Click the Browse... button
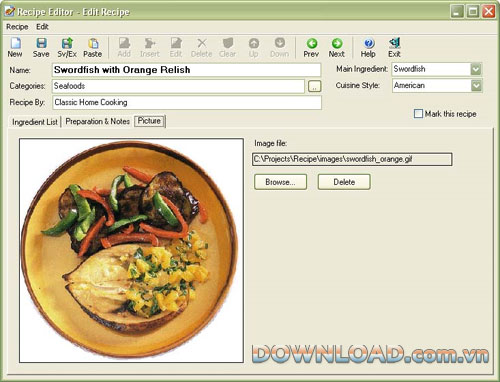Screen dimensions: 500x382 [x=280, y=182]
